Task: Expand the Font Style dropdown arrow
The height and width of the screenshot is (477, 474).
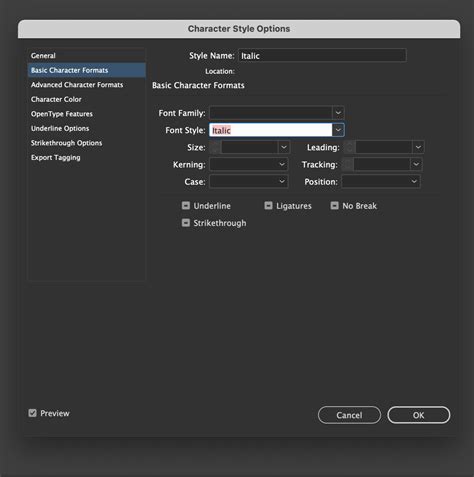Action: point(338,130)
